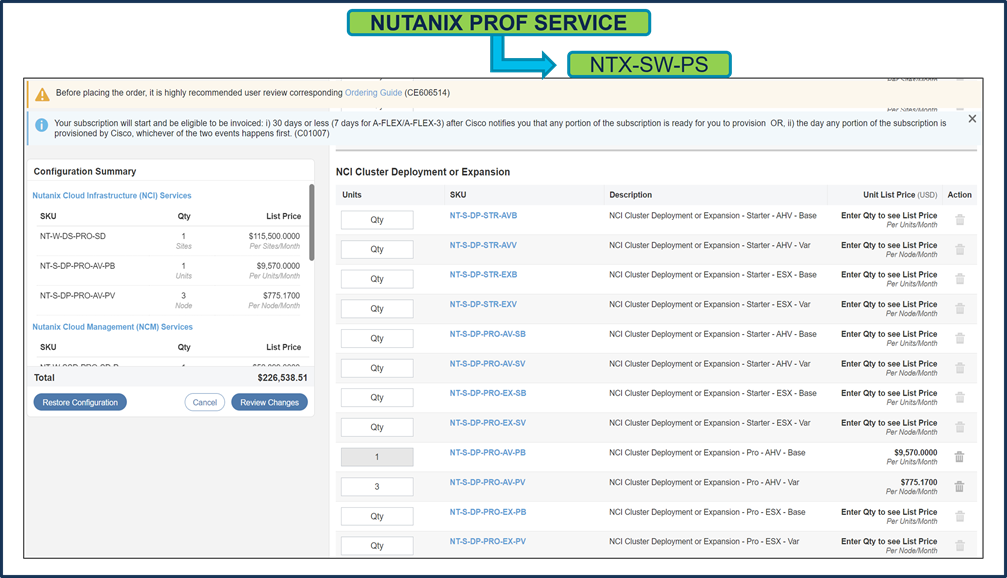Open SKU link NT-S-DP-STR-AVB
This screenshot has height=578, width=1007.
(483, 215)
